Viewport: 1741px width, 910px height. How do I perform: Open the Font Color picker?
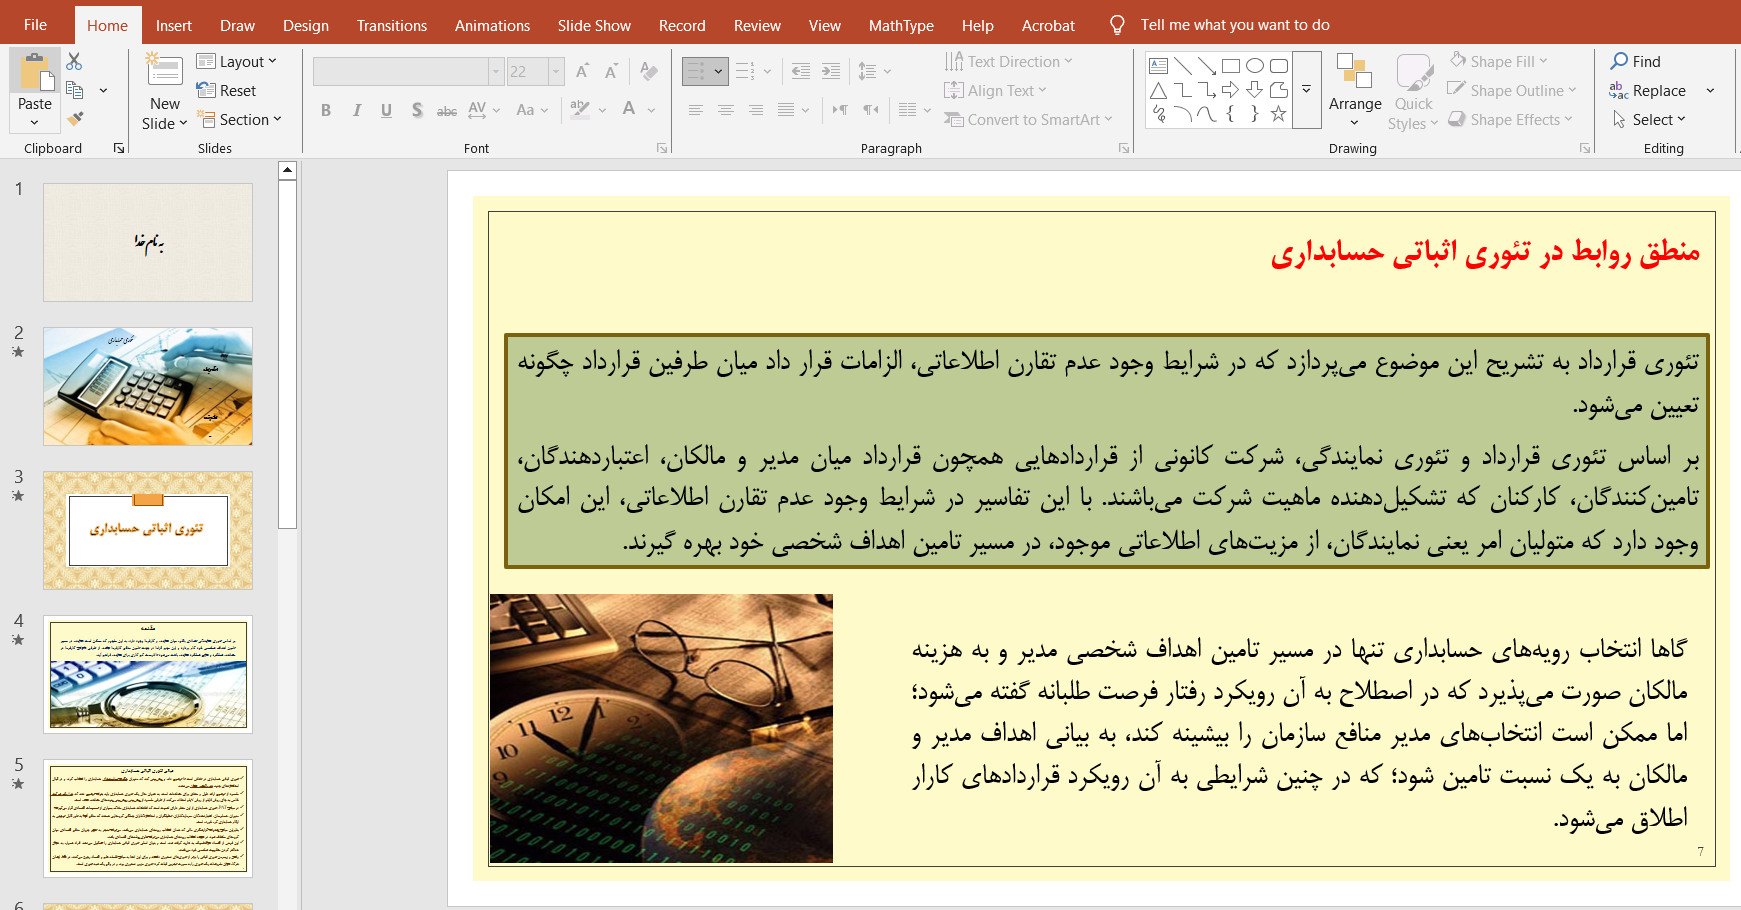(651, 110)
